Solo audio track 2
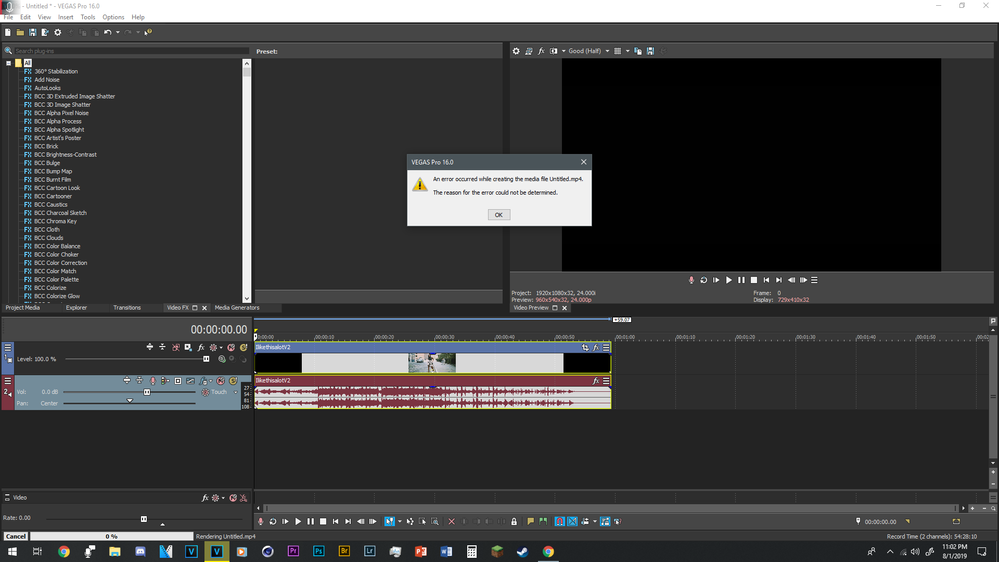 point(233,381)
